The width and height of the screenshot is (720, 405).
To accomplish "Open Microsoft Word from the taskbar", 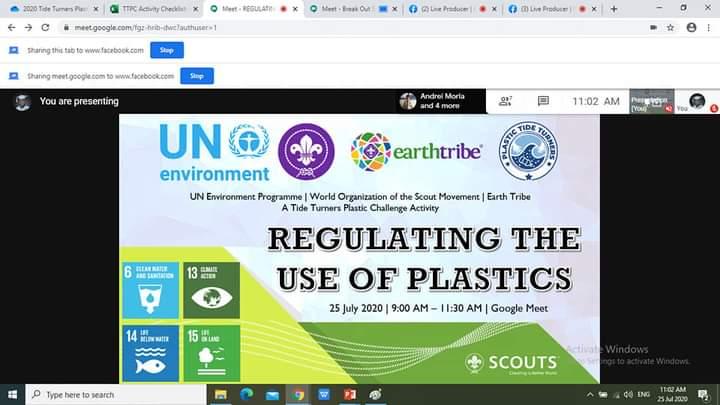I will click(x=324, y=394).
